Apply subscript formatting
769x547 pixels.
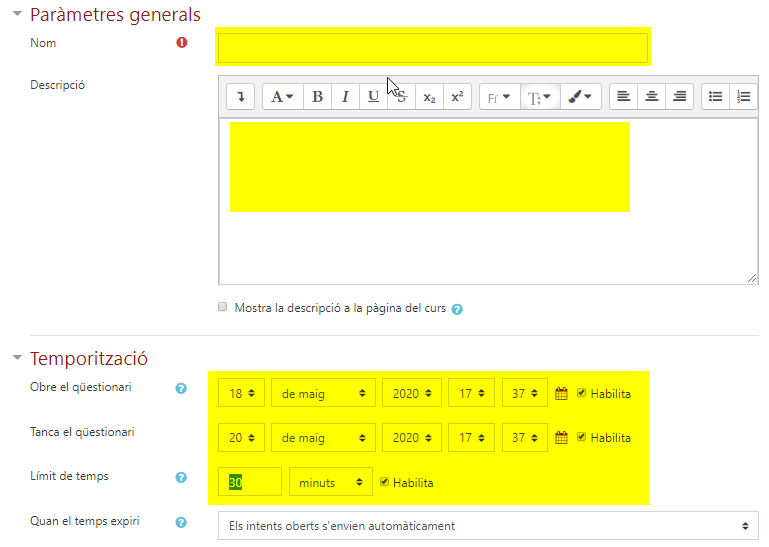429,97
